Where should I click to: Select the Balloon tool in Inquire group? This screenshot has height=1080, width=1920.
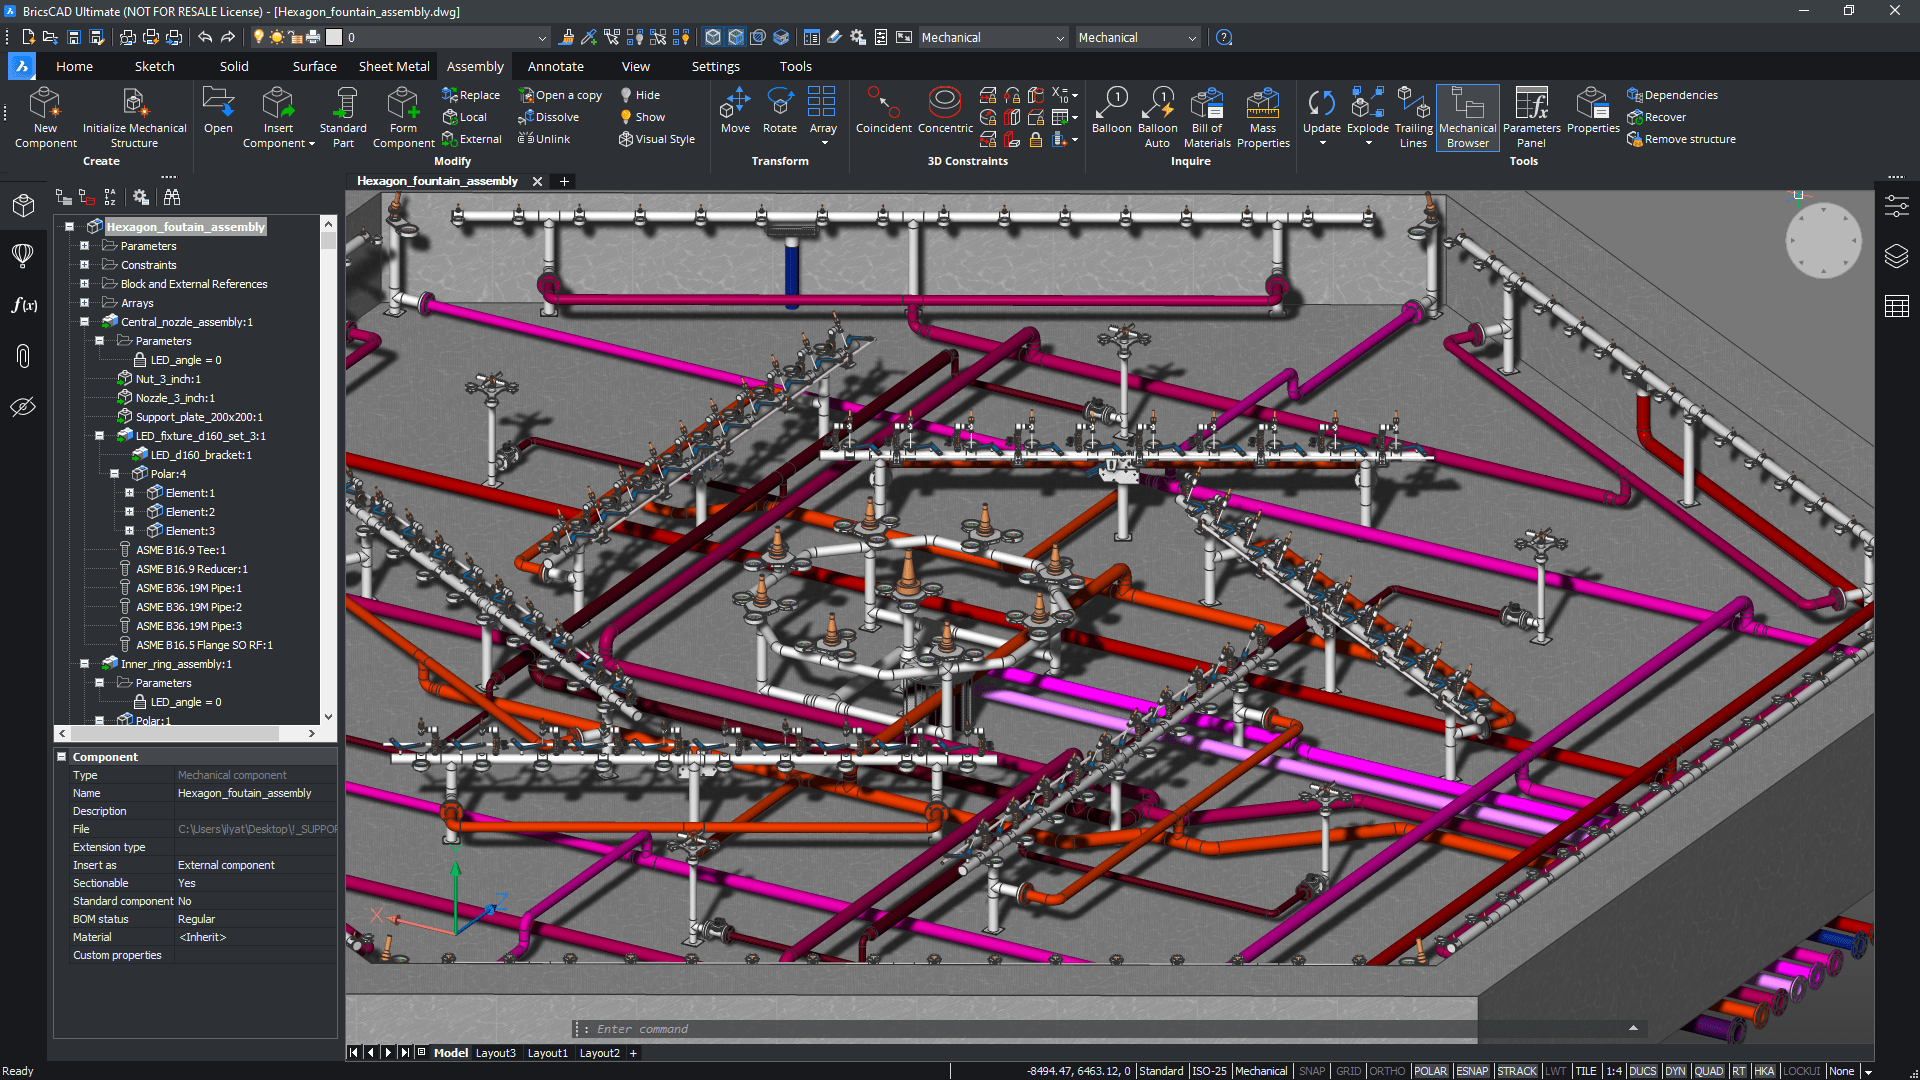[x=1111, y=110]
